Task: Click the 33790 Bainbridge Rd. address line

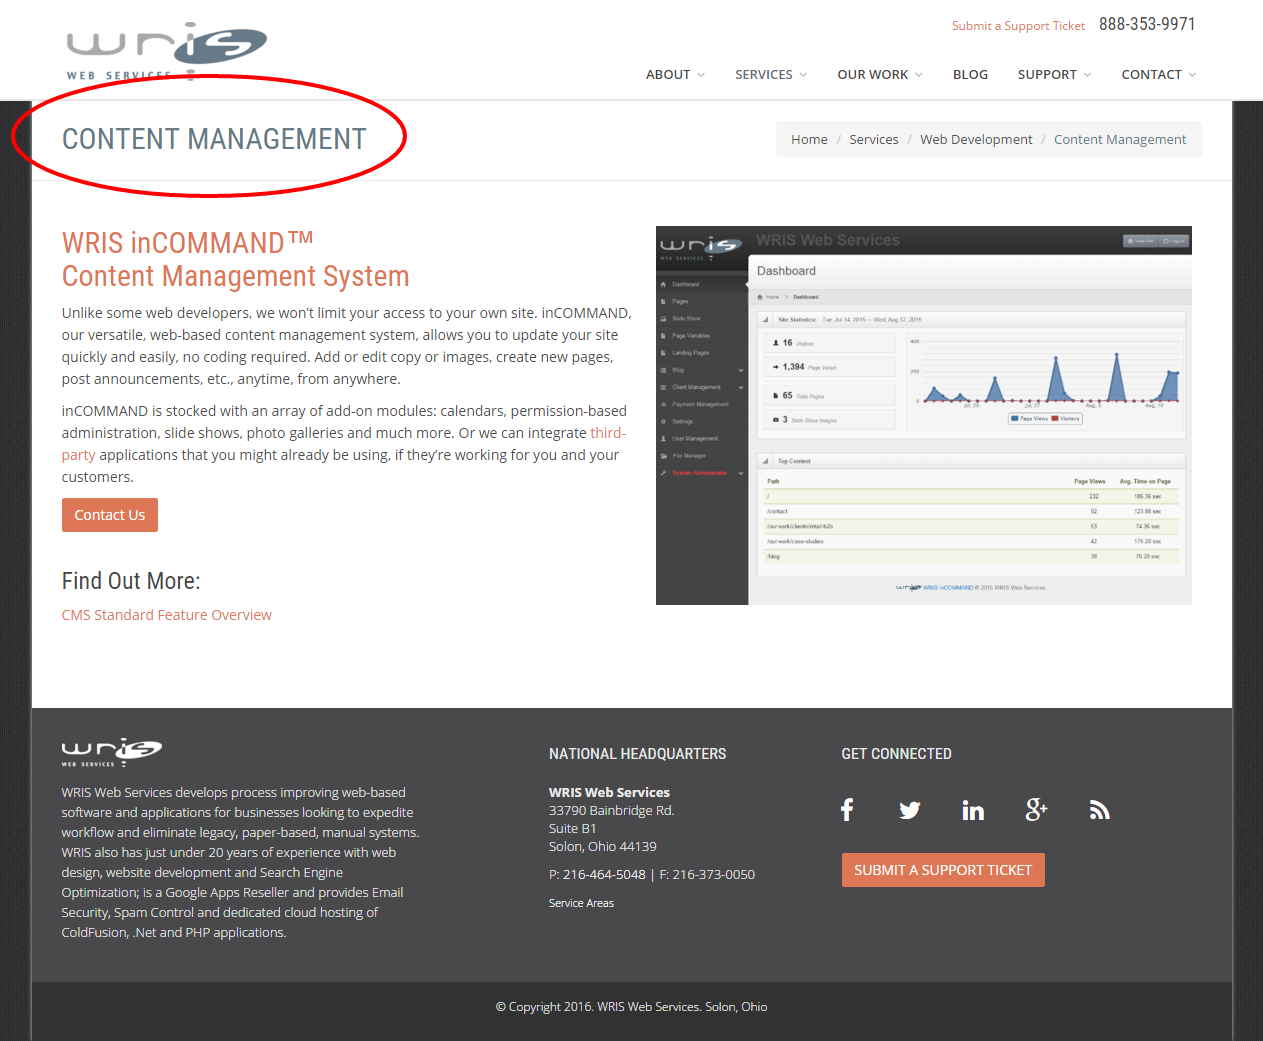Action: point(611,811)
